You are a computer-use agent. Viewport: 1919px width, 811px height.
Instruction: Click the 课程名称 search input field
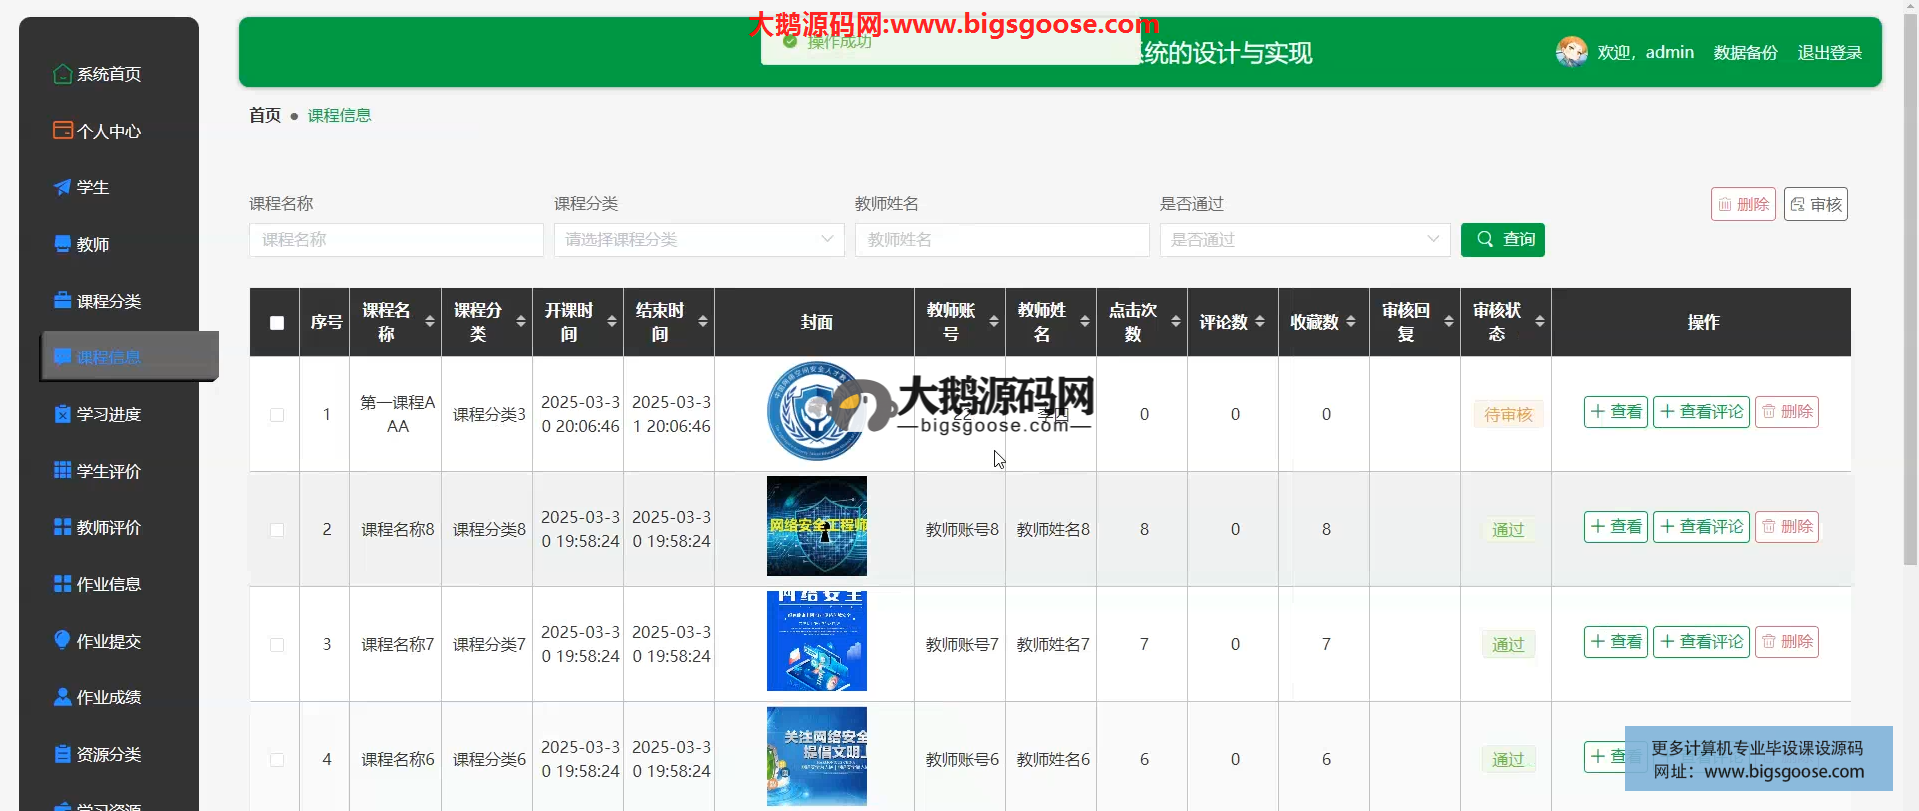(396, 240)
